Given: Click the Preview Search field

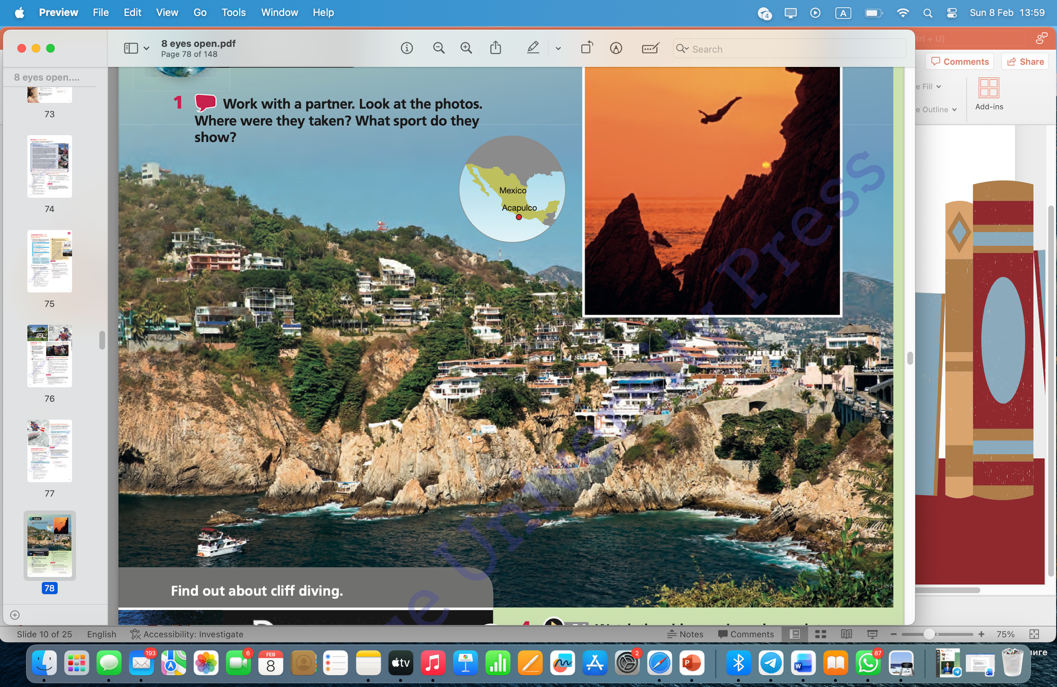Looking at the screenshot, I should (789, 49).
